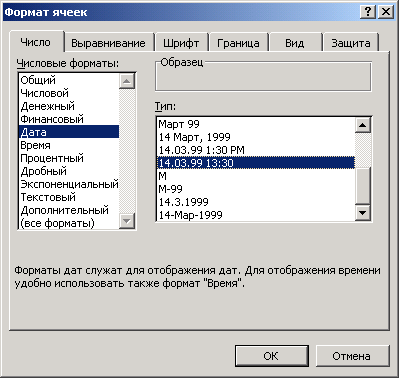Select the Числовой number format
Image resolution: width=399 pixels, height=378 pixels.
point(69,93)
